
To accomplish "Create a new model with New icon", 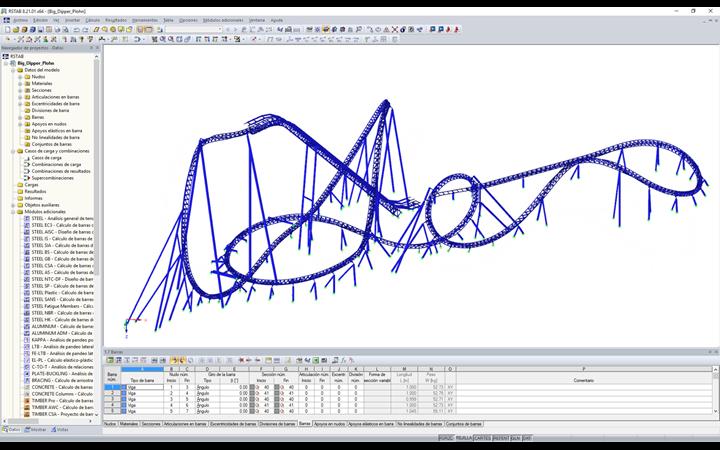I will coord(7,29).
